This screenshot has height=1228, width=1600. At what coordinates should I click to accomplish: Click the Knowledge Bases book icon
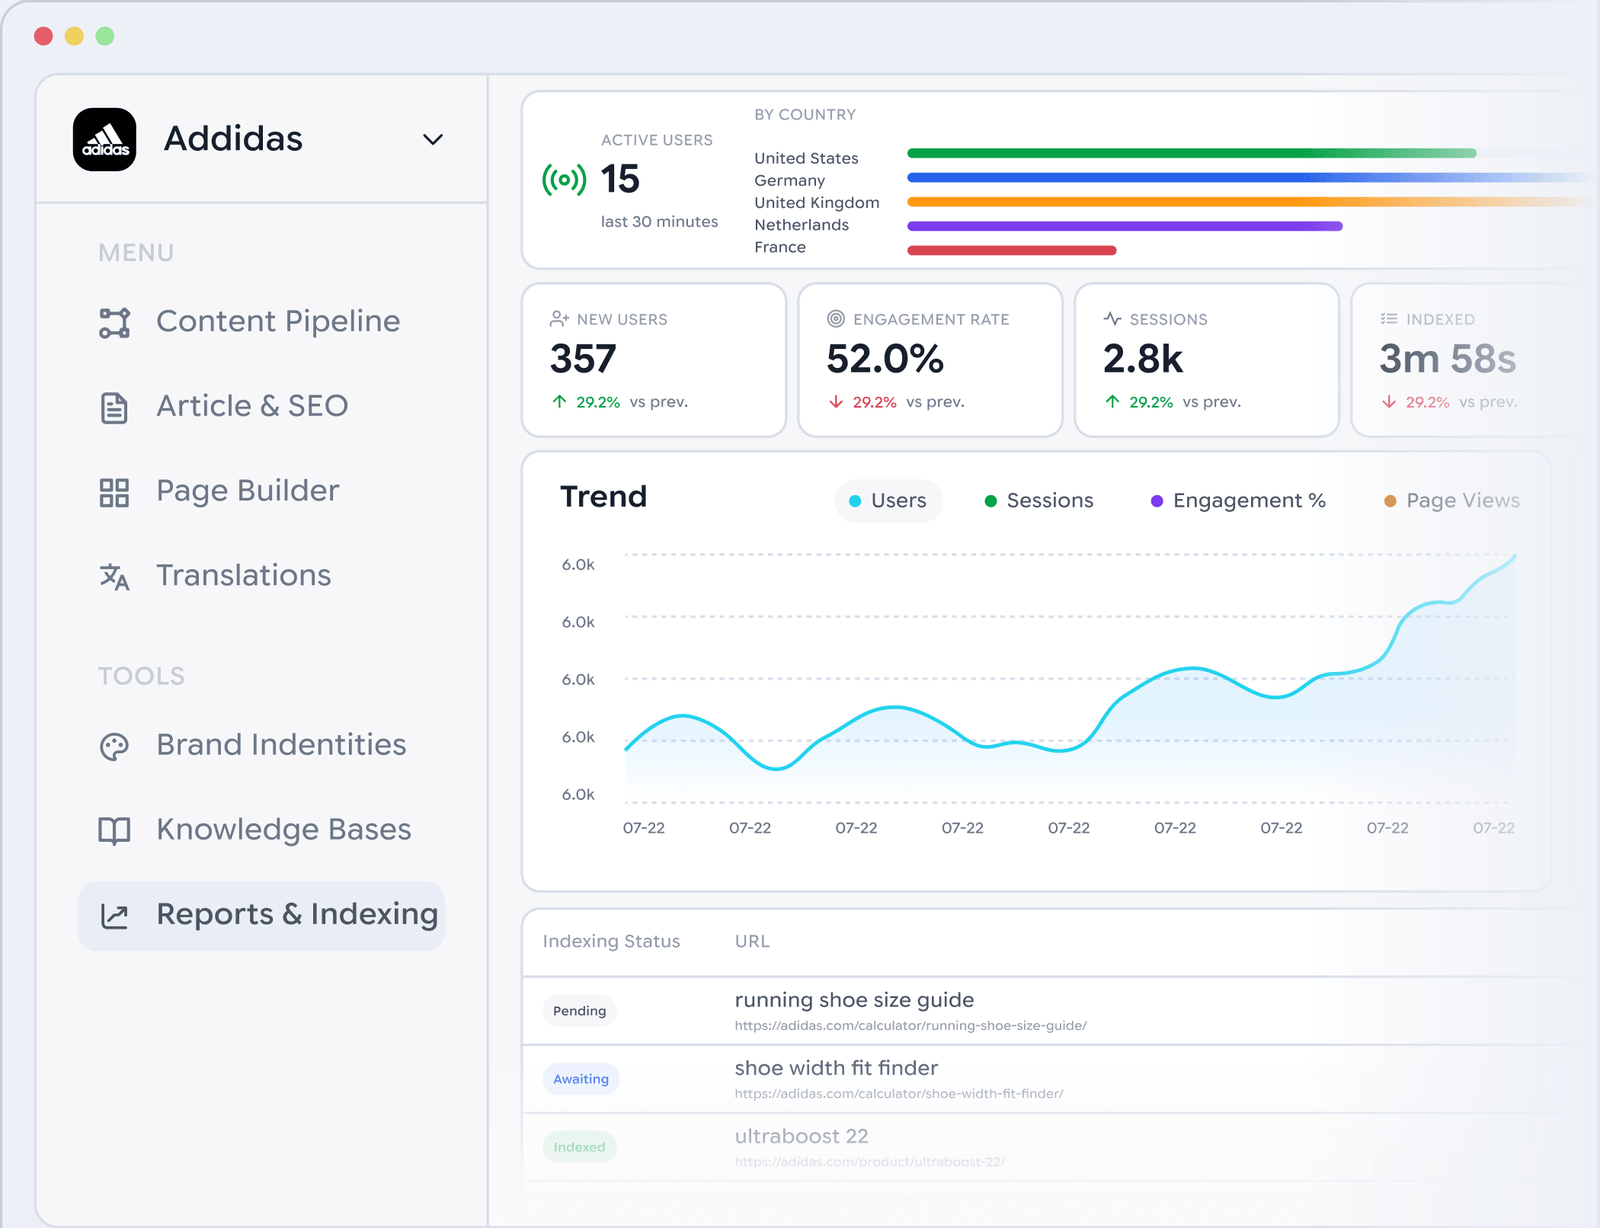115,831
